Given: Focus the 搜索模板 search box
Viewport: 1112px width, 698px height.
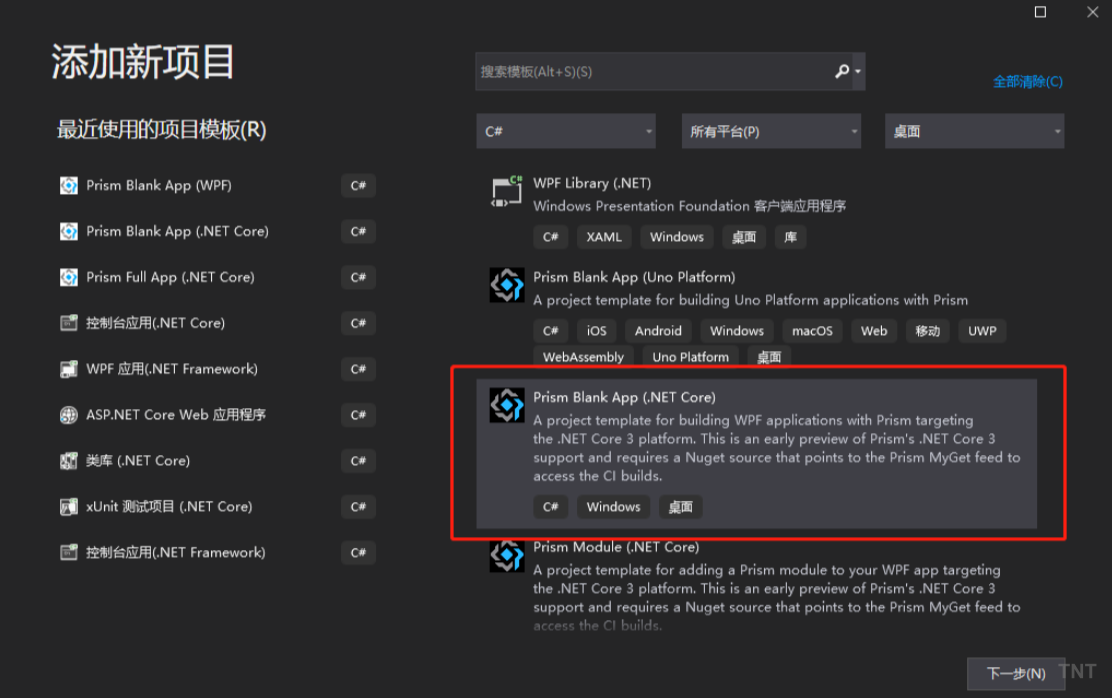Looking at the screenshot, I should click(650, 72).
